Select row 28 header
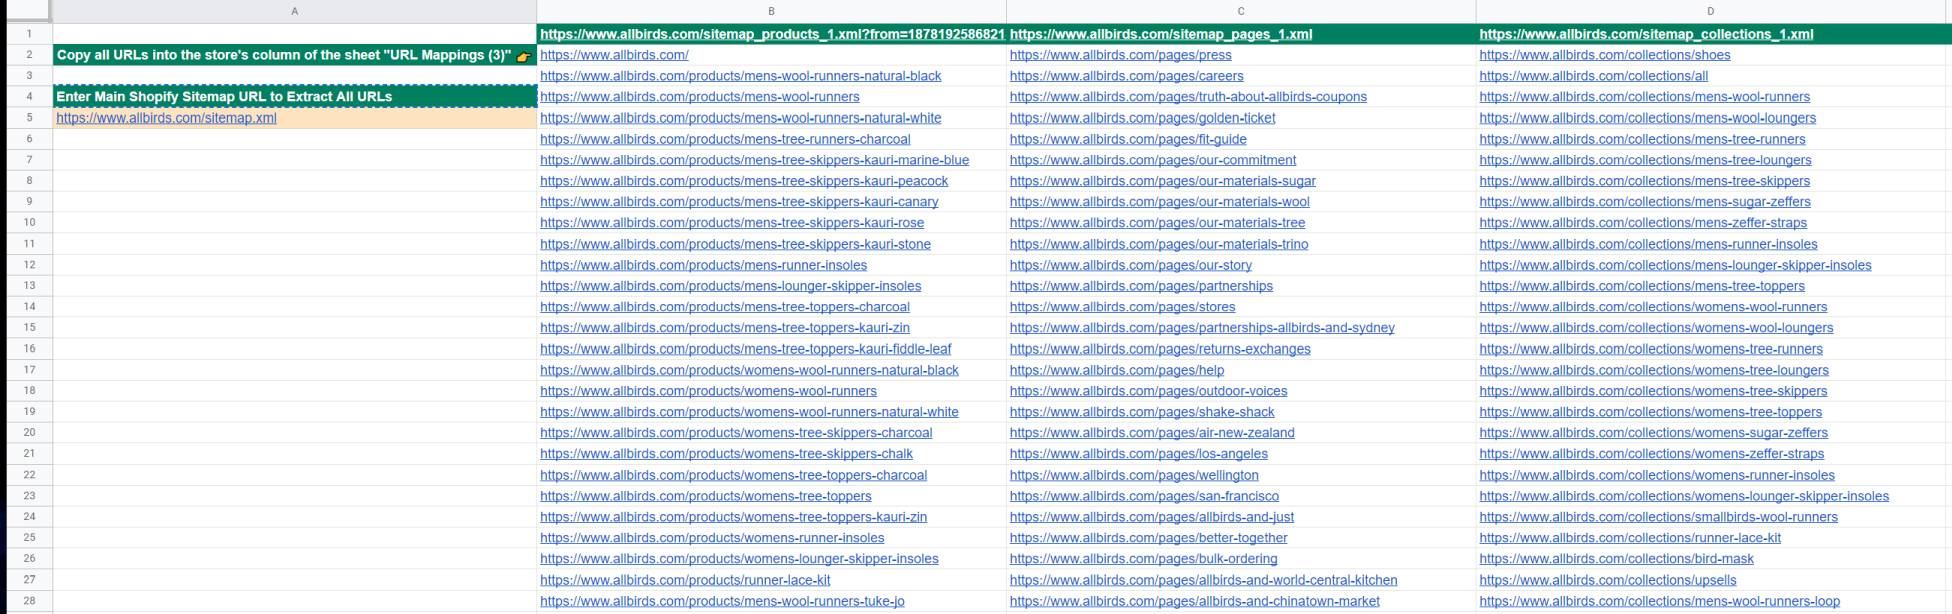Viewport: 1952px width, 614px height. pyautogui.click(x=29, y=601)
